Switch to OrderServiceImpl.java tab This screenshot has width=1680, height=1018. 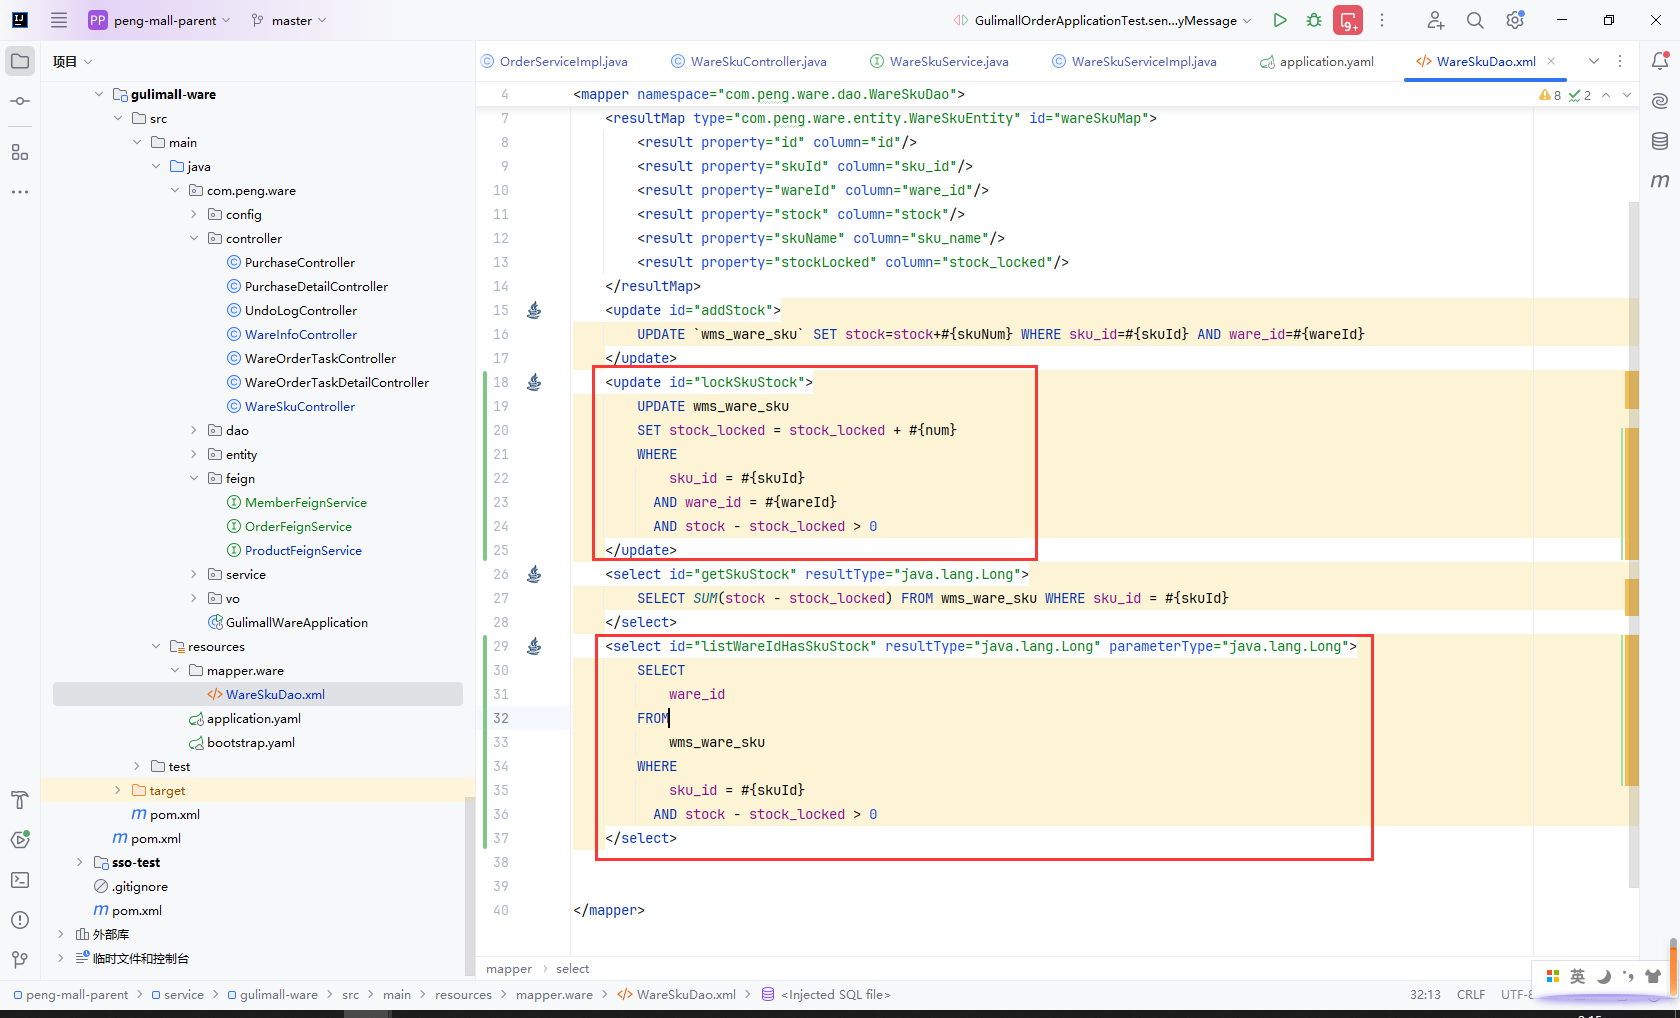click(555, 61)
